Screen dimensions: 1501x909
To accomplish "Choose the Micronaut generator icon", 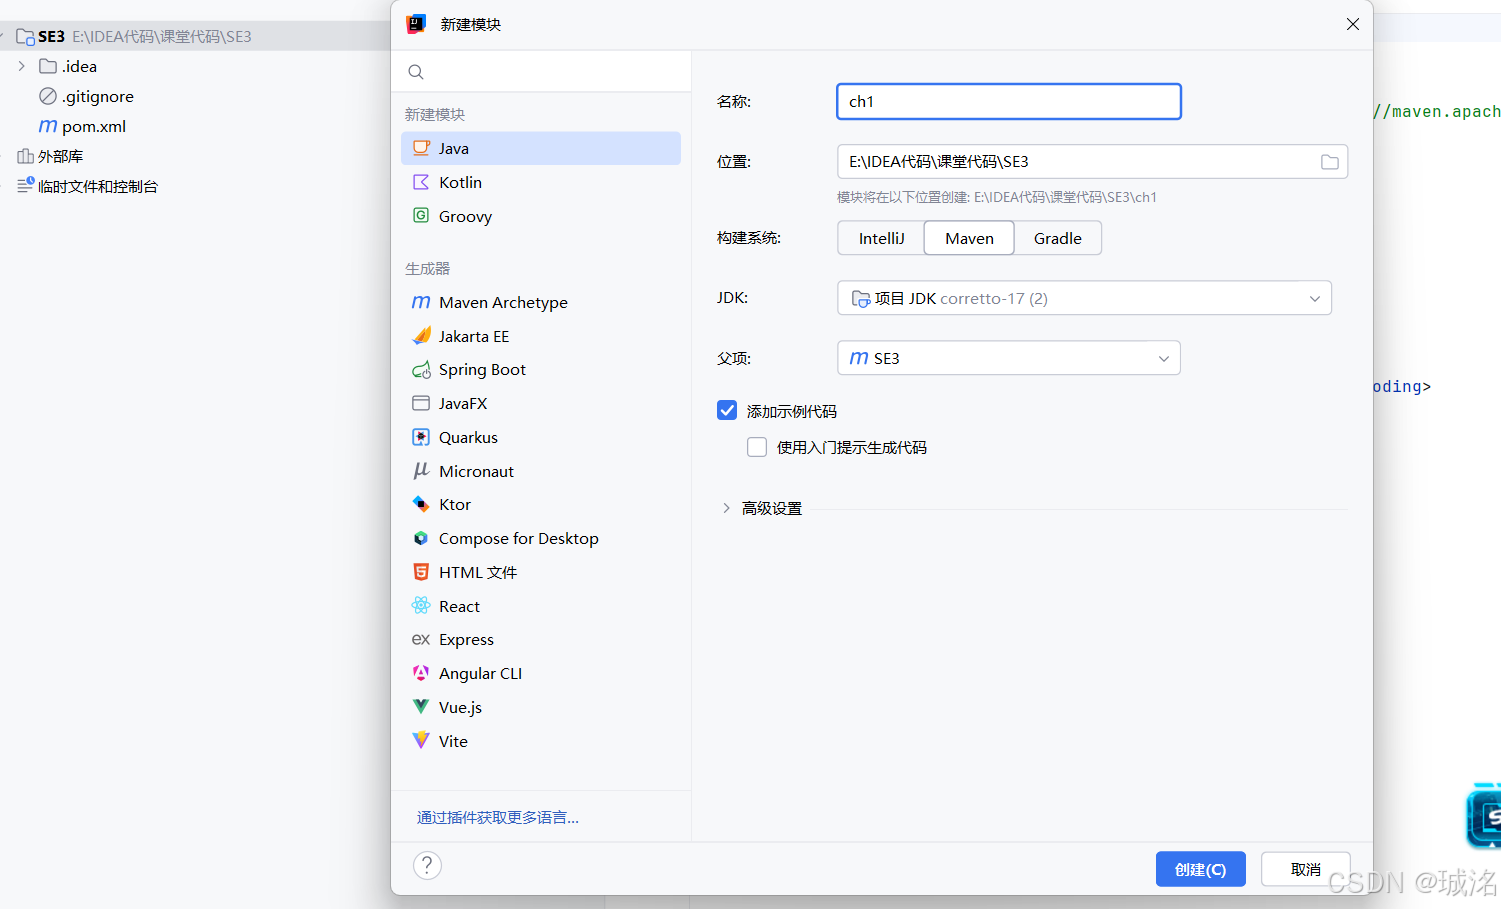I will coord(421,471).
